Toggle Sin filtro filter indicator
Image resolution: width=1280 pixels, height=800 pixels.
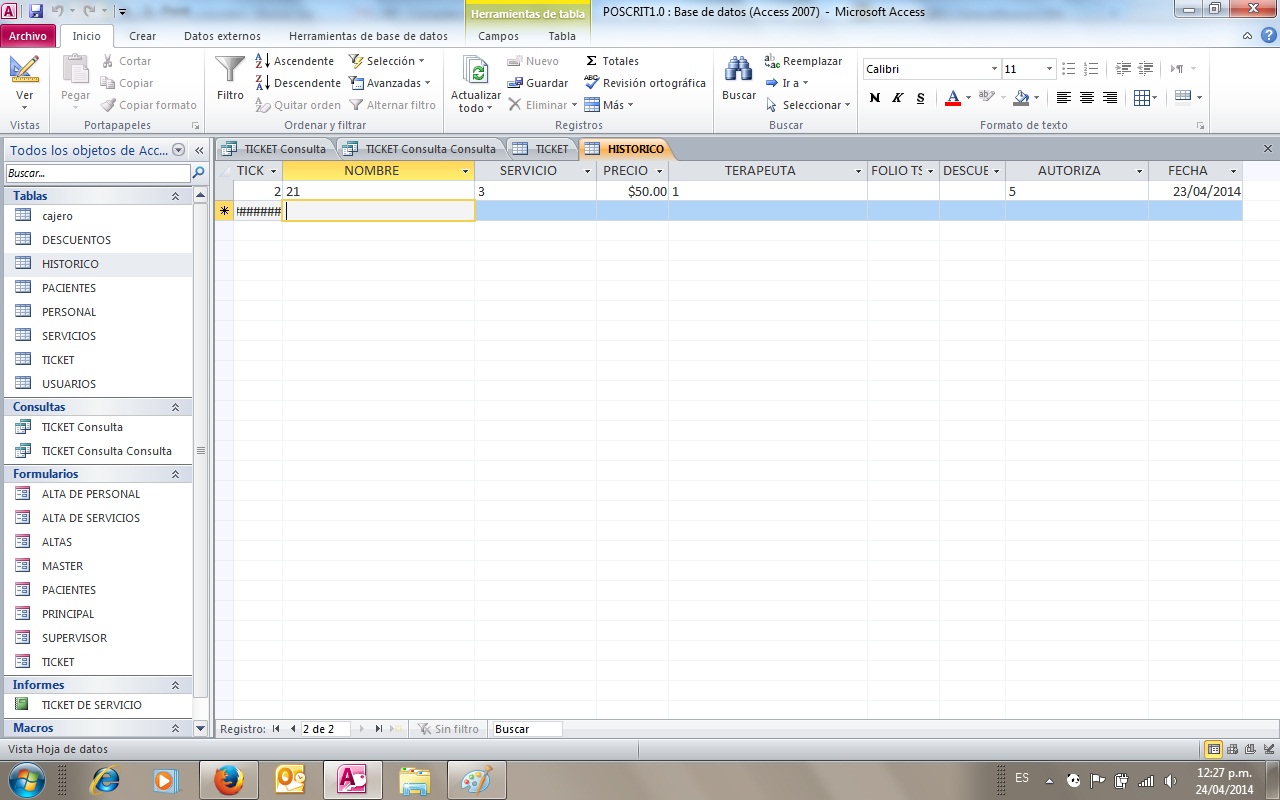point(448,729)
